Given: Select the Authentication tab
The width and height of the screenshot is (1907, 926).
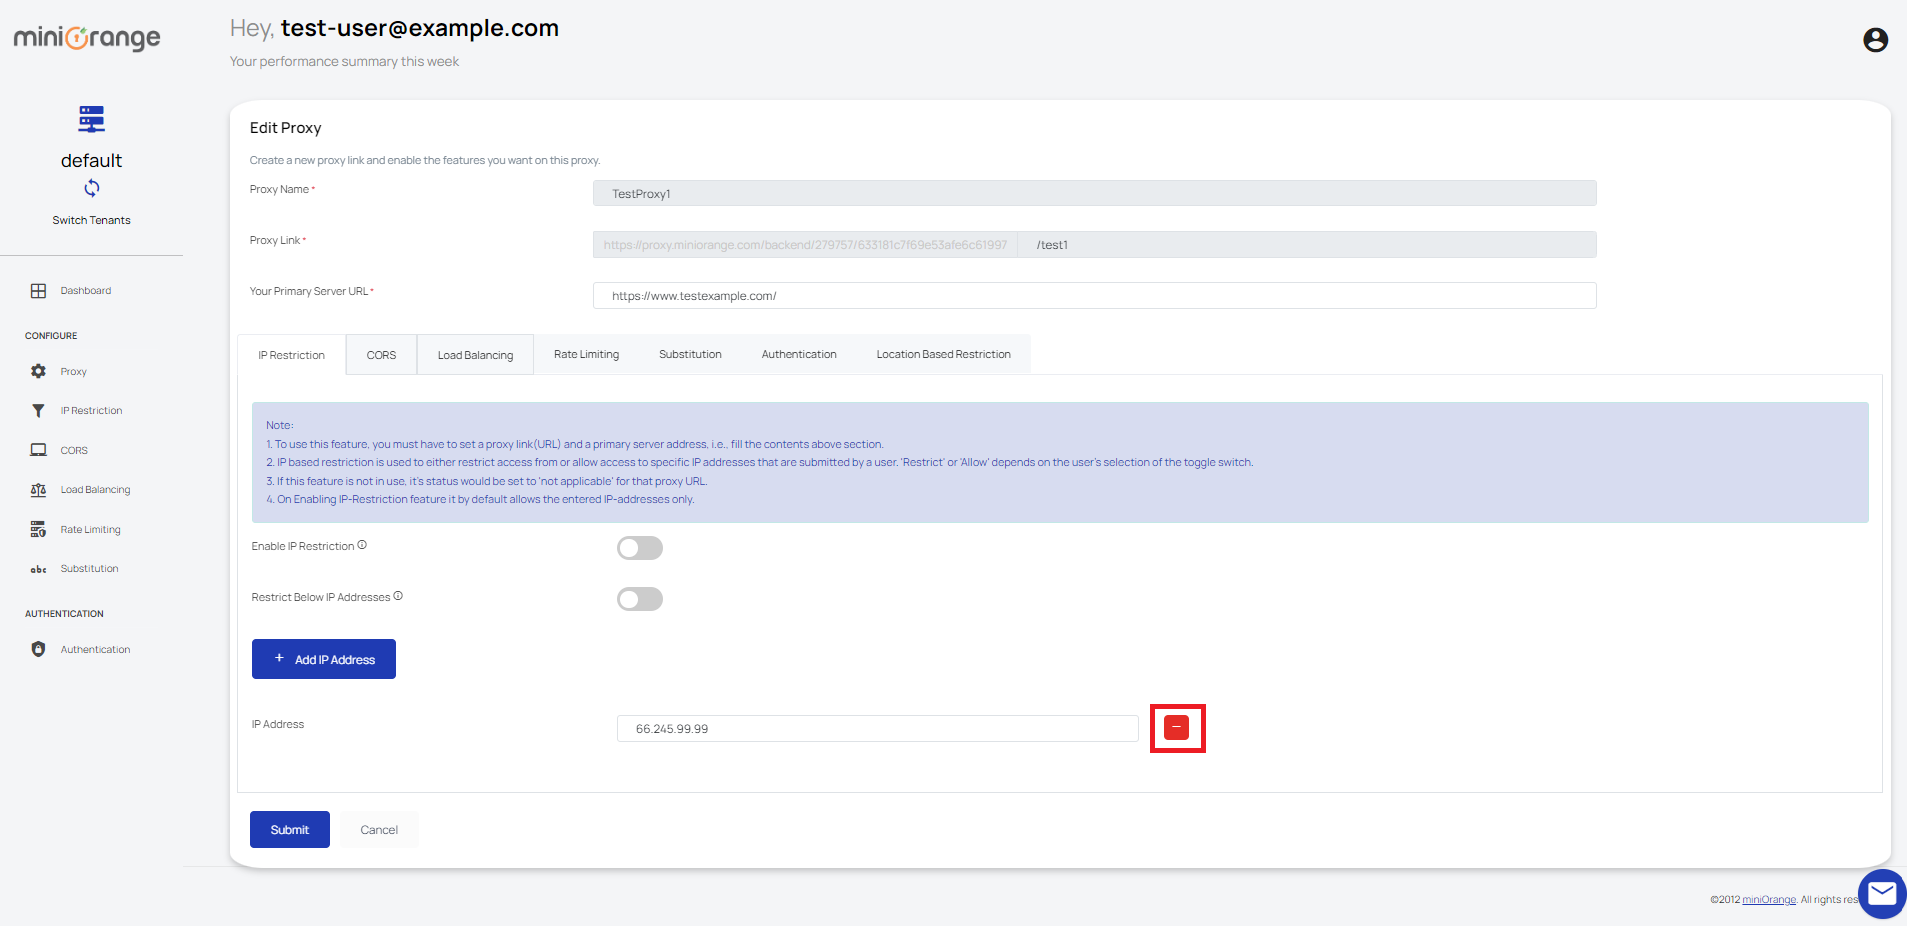Looking at the screenshot, I should [799, 354].
